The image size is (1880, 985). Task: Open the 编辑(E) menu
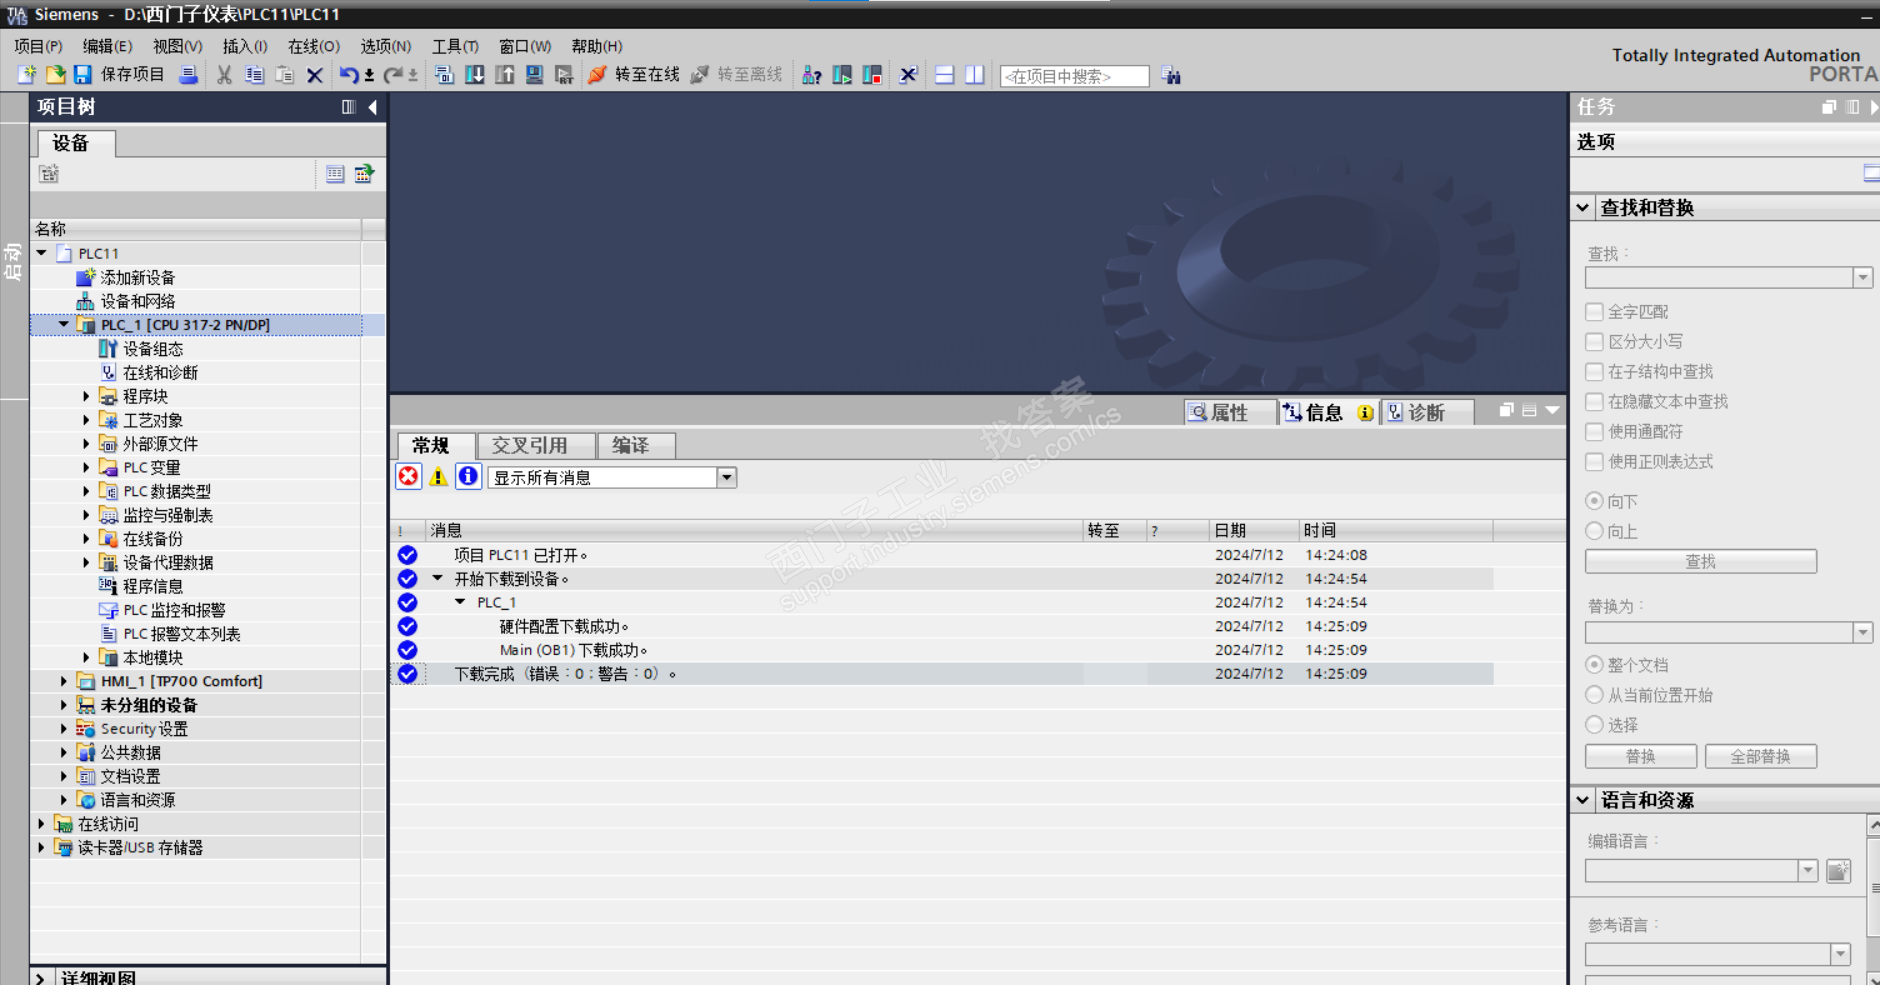tap(107, 46)
